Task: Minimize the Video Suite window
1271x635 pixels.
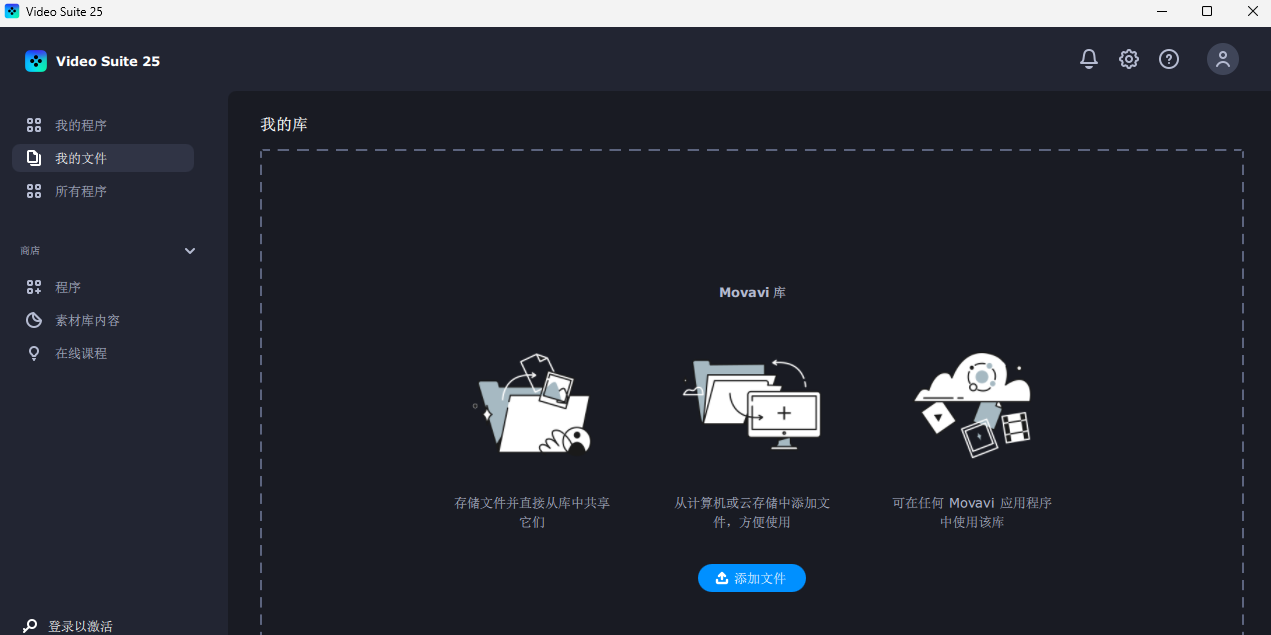Action: point(1161,12)
